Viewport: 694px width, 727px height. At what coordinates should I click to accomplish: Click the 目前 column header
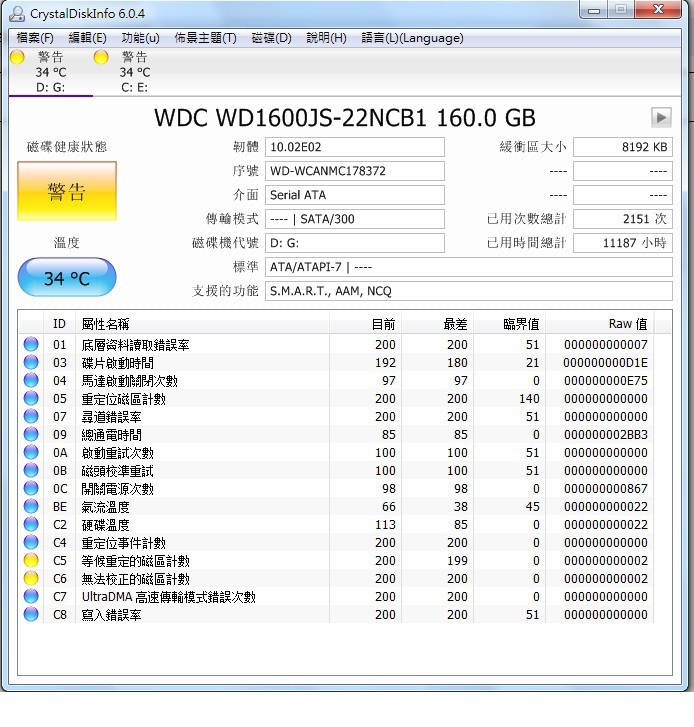click(365, 324)
